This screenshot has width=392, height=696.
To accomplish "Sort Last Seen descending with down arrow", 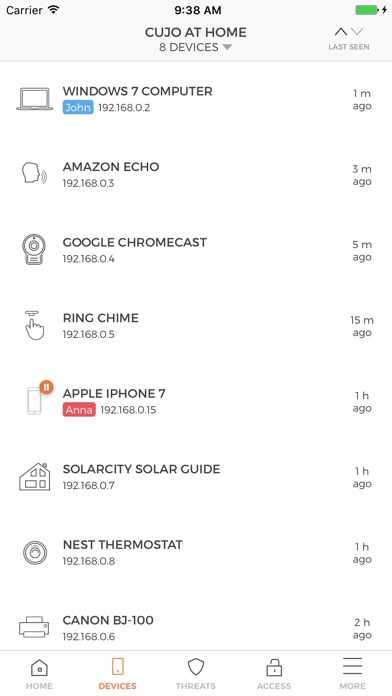I will tap(357, 32).
